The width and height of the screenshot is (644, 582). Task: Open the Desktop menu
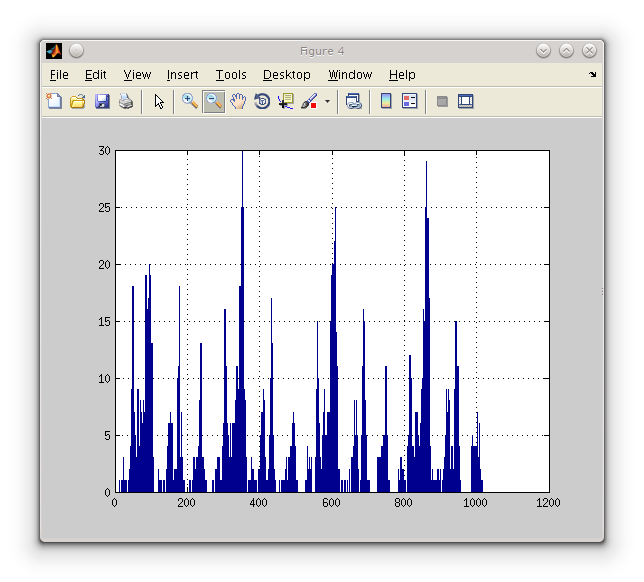click(x=286, y=75)
